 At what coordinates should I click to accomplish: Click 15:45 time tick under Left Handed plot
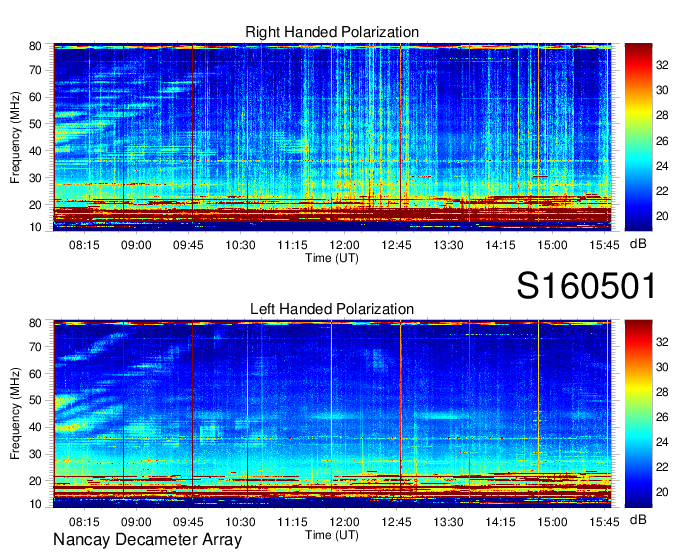click(x=605, y=522)
